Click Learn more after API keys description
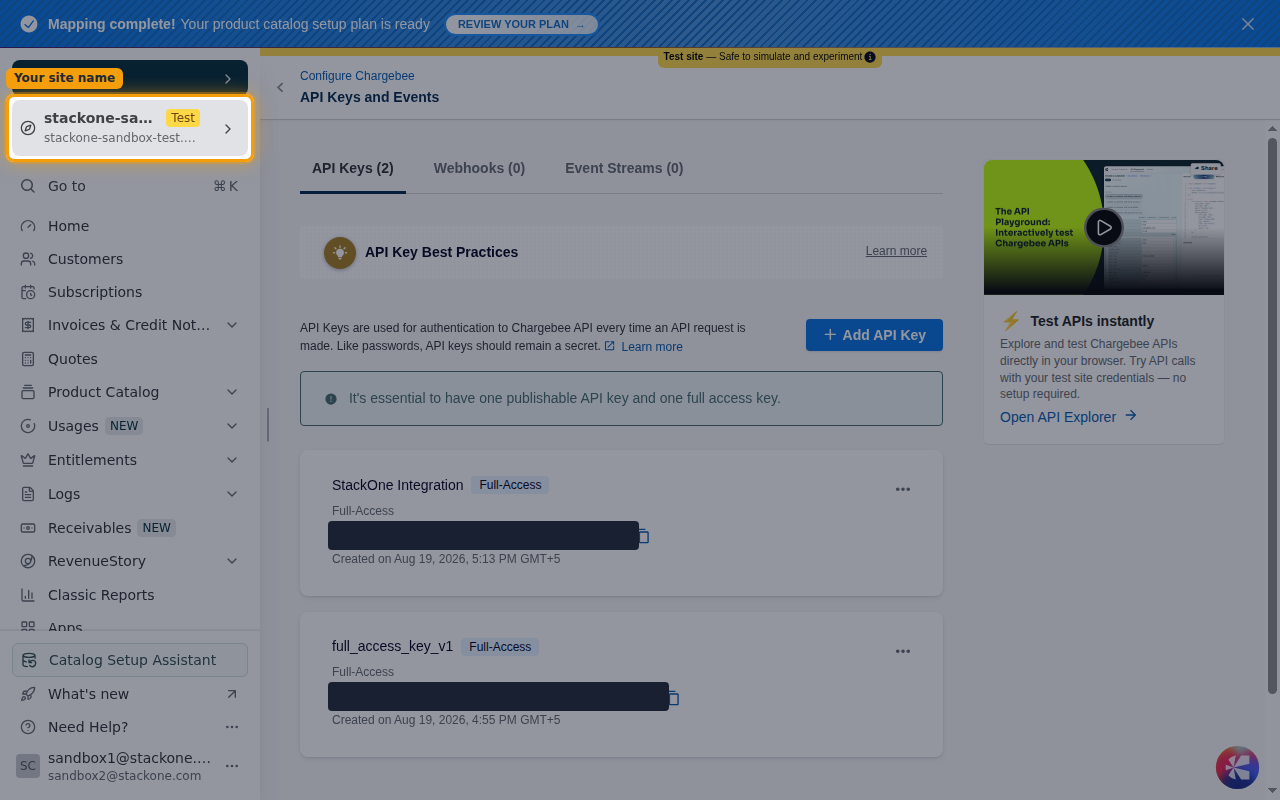This screenshot has height=800, width=1280. tap(652, 347)
